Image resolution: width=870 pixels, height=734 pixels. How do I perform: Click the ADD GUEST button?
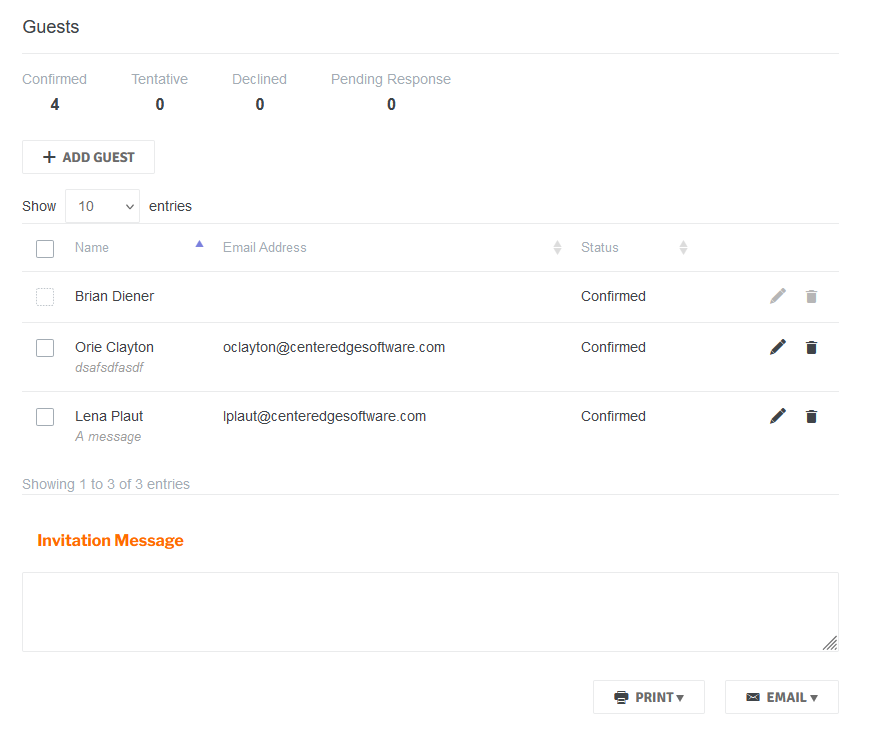pyautogui.click(x=88, y=157)
